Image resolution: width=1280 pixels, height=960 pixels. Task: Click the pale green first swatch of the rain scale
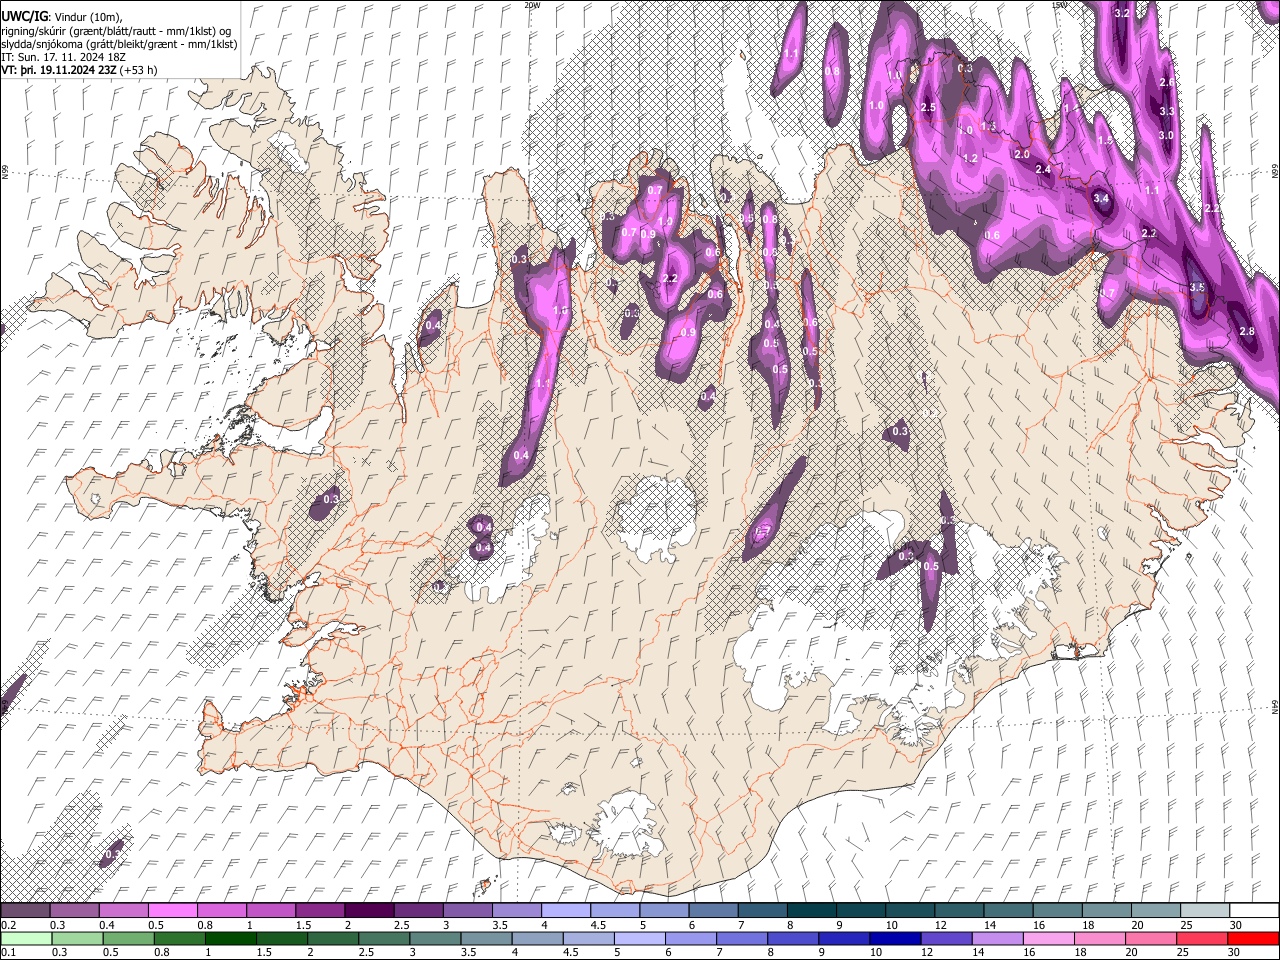click(x=25, y=938)
